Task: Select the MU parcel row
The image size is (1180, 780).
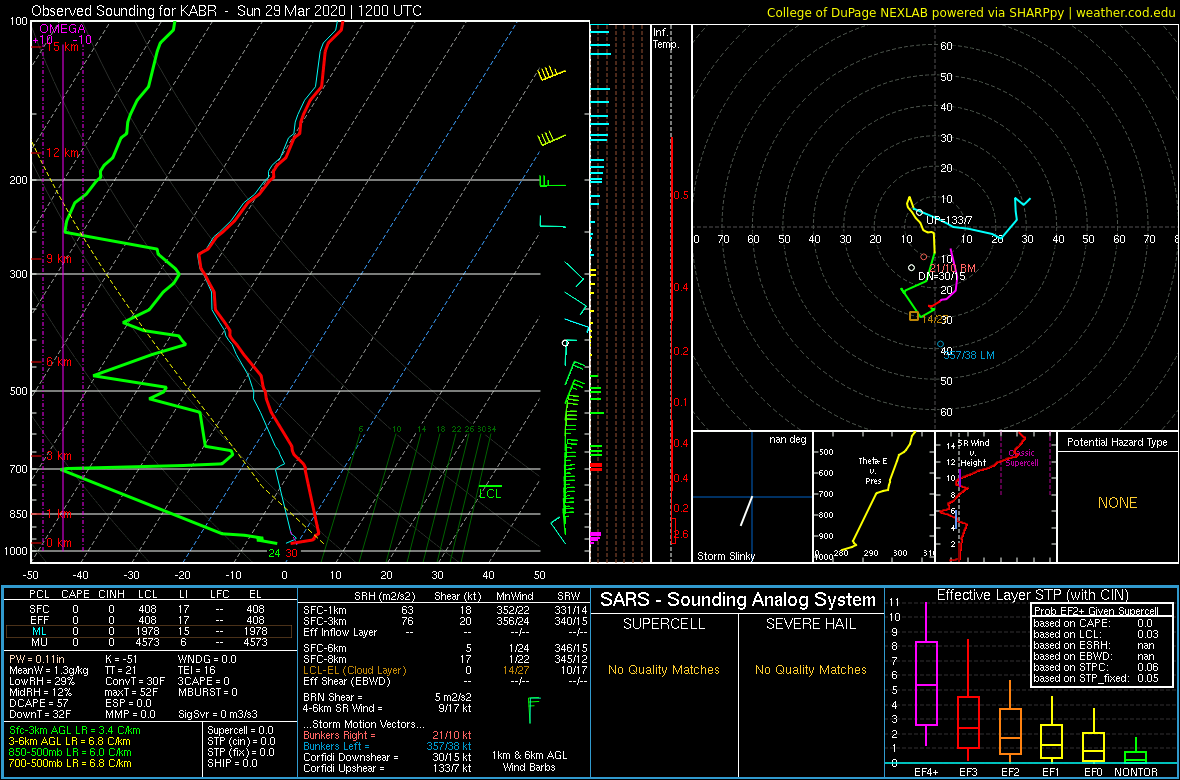Action: (x=151, y=642)
